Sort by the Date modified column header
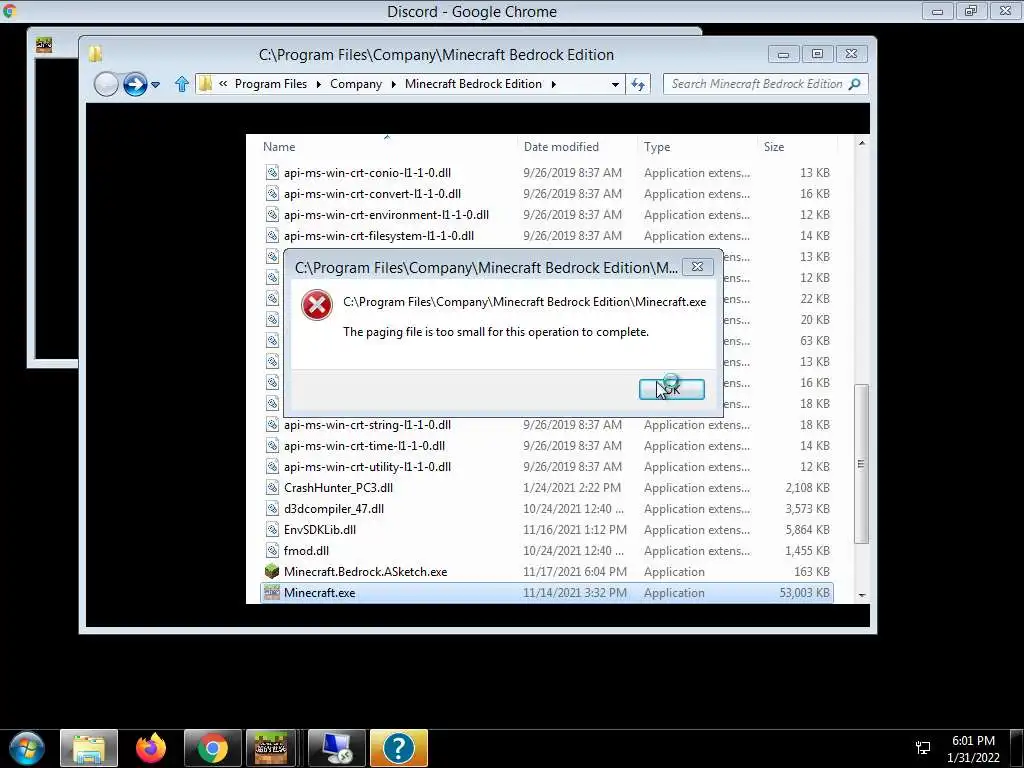 tap(561, 147)
